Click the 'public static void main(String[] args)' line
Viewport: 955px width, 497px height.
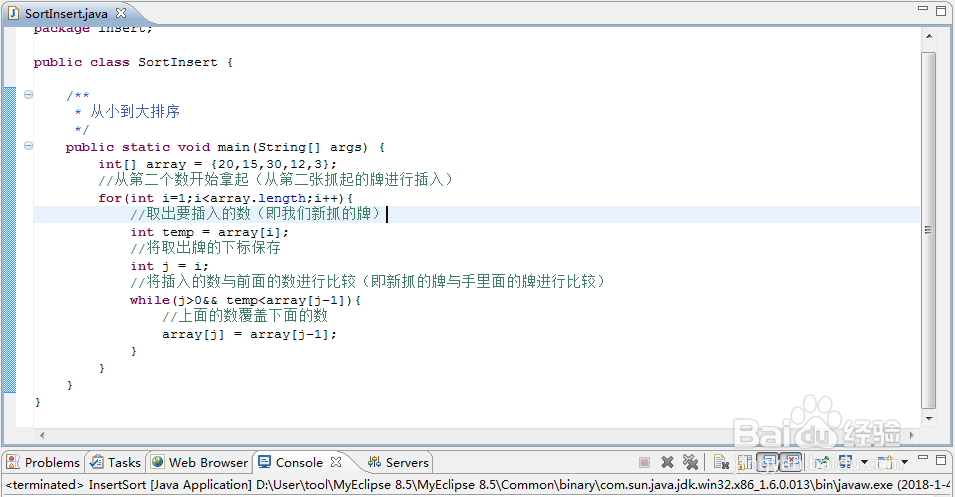point(225,147)
